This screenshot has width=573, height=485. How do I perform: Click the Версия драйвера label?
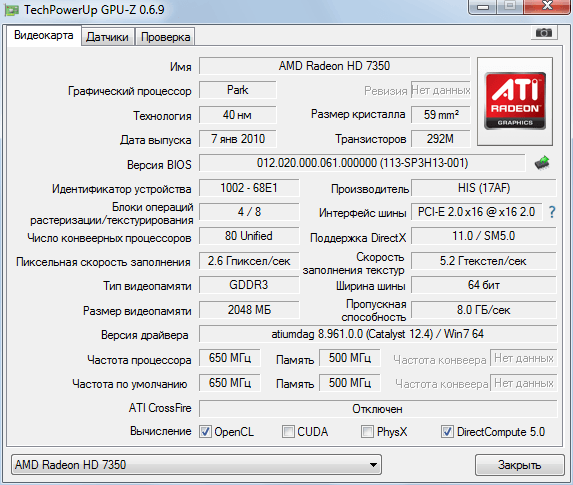145,335
